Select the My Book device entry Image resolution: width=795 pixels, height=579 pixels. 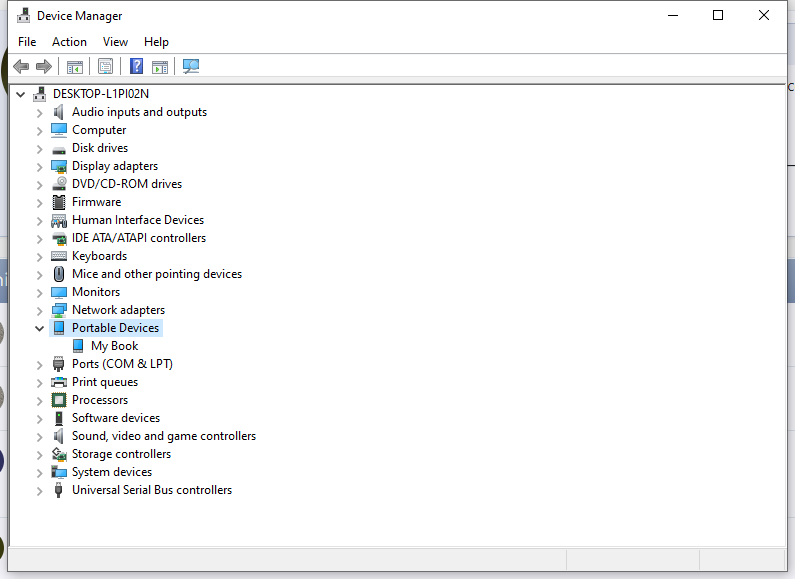[115, 346]
